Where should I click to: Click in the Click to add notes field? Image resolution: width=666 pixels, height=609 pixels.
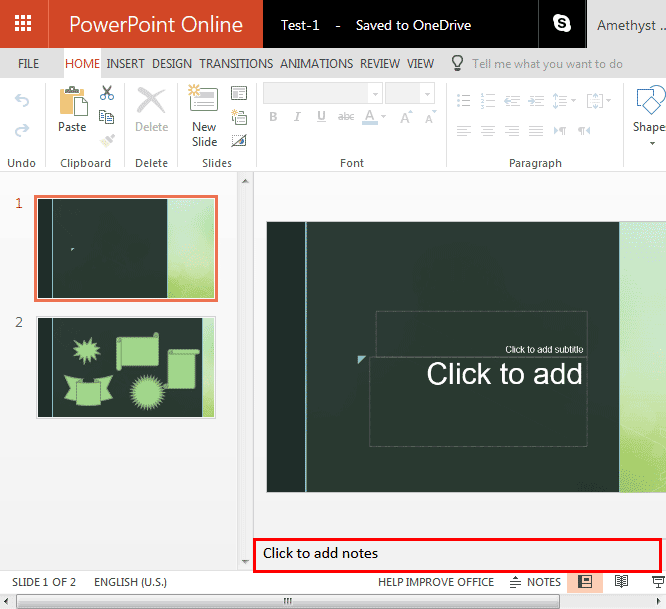coord(457,555)
